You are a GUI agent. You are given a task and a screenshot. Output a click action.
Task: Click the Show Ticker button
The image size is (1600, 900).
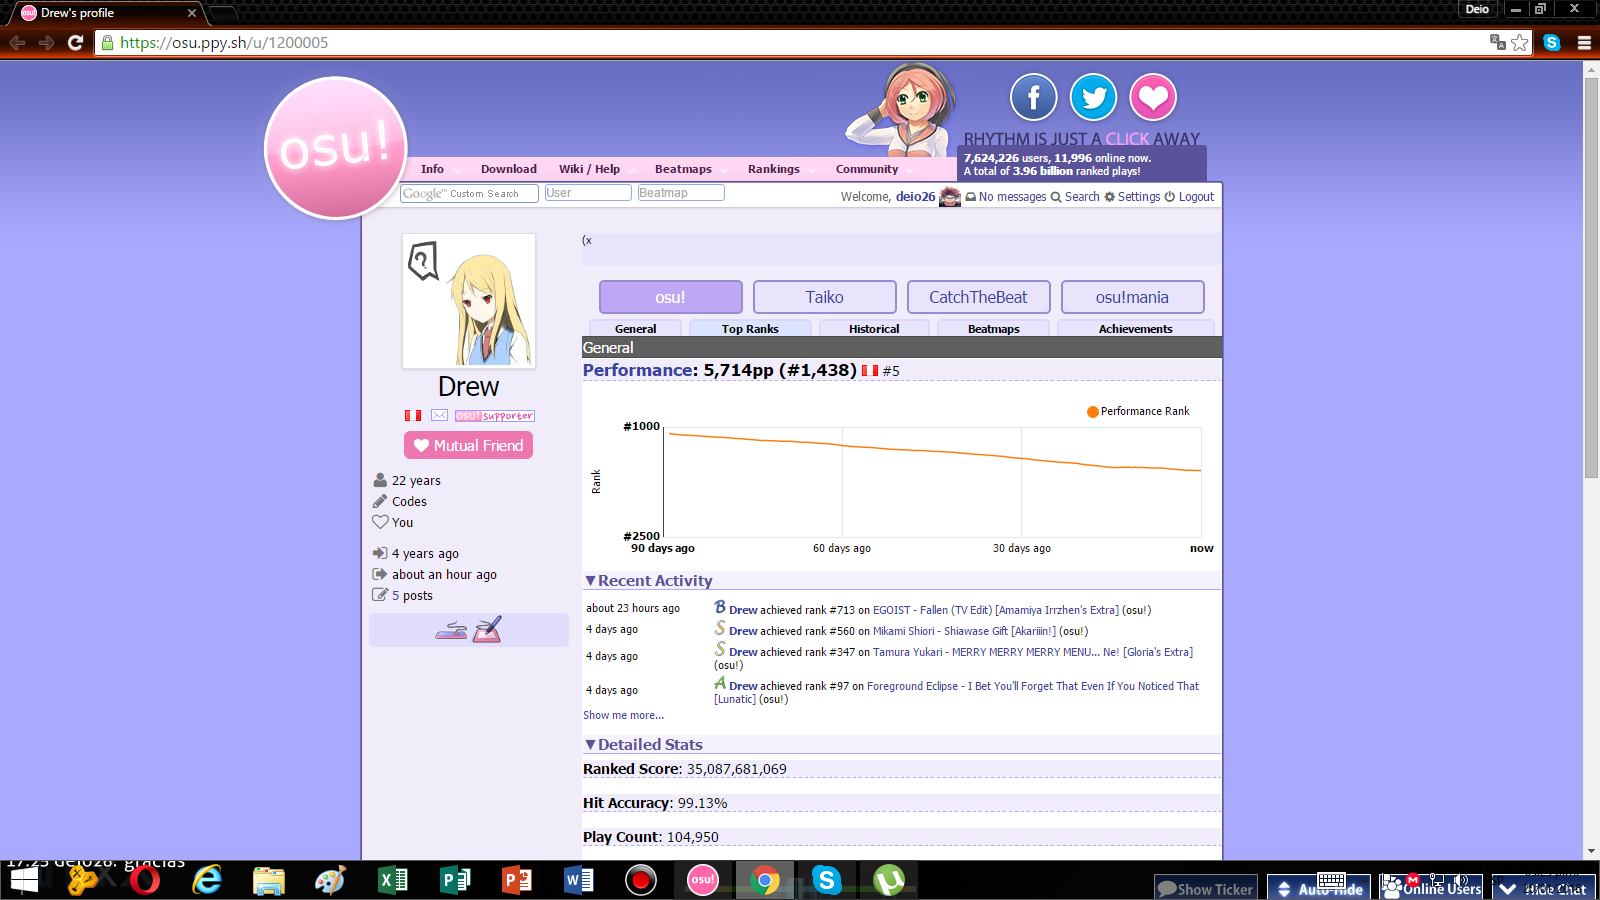pos(1205,888)
